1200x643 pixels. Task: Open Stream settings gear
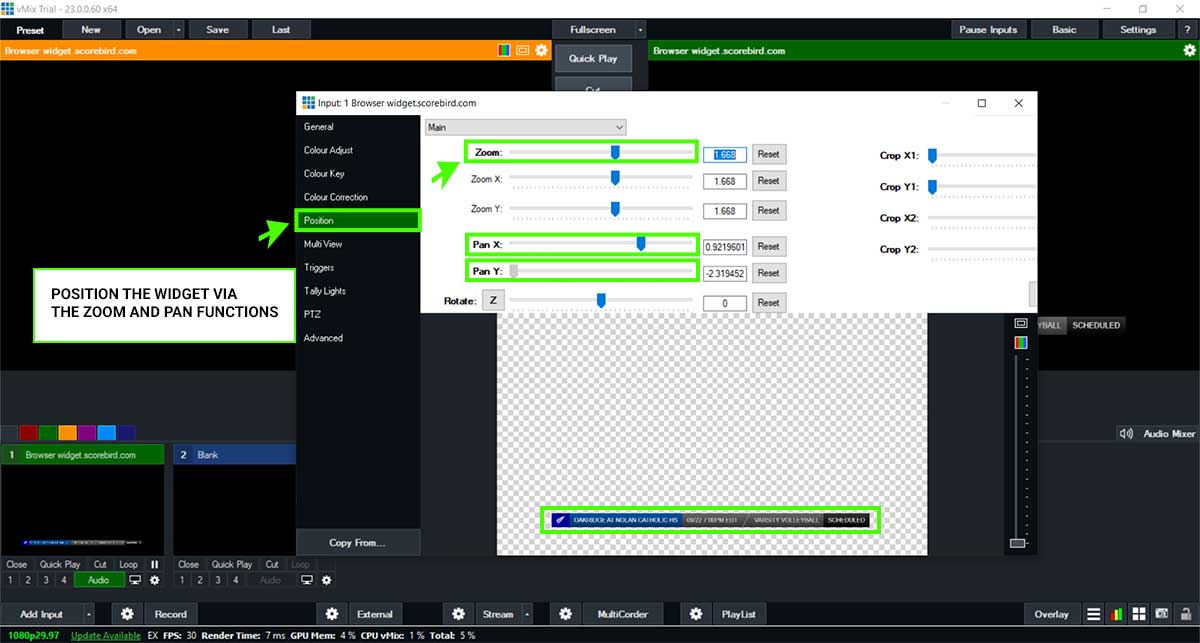[x=458, y=614]
